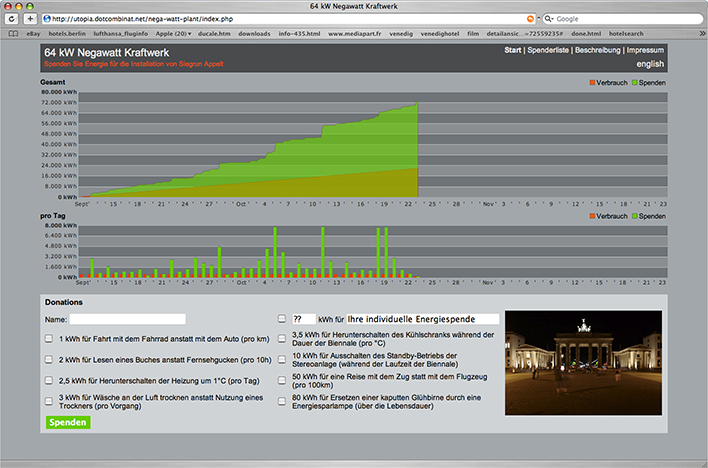
Task: Click the green Spenden submit button
Action: pyautogui.click(x=68, y=422)
